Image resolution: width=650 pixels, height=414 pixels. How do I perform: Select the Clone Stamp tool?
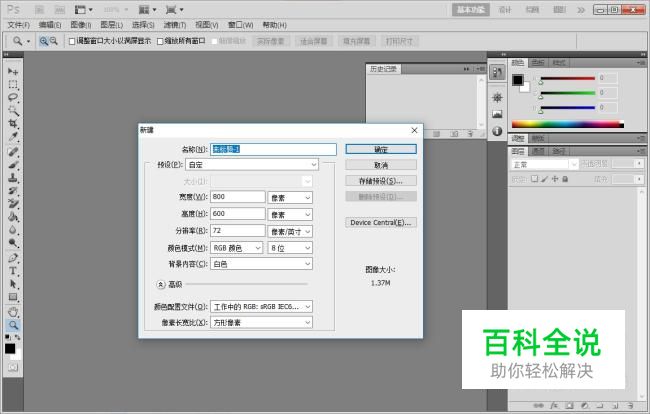point(13,178)
